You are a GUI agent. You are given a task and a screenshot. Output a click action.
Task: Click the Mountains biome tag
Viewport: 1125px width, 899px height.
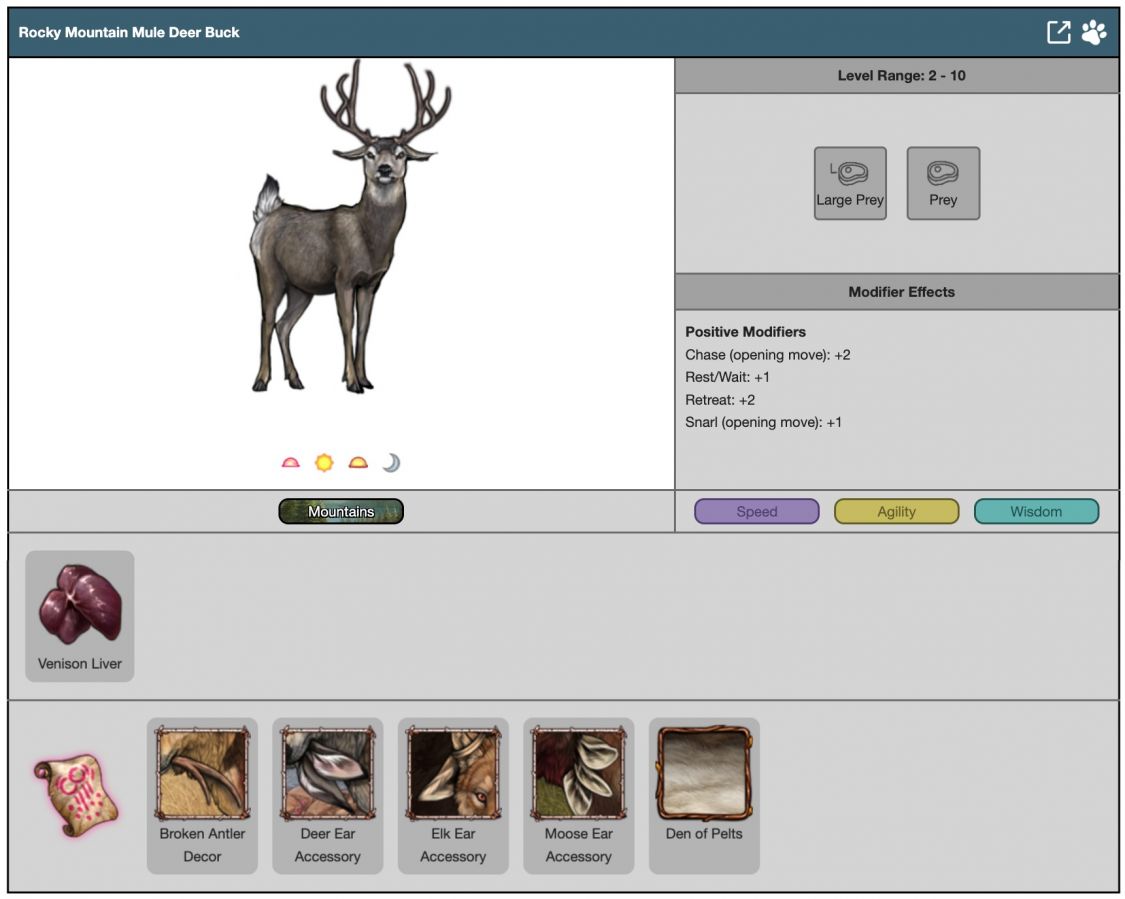pos(341,512)
